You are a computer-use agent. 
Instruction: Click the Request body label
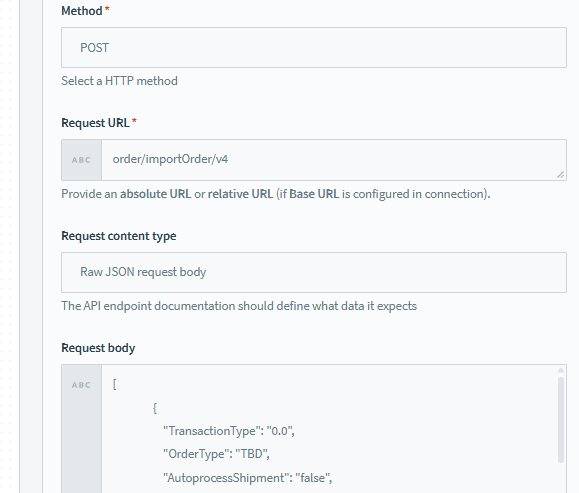98,348
